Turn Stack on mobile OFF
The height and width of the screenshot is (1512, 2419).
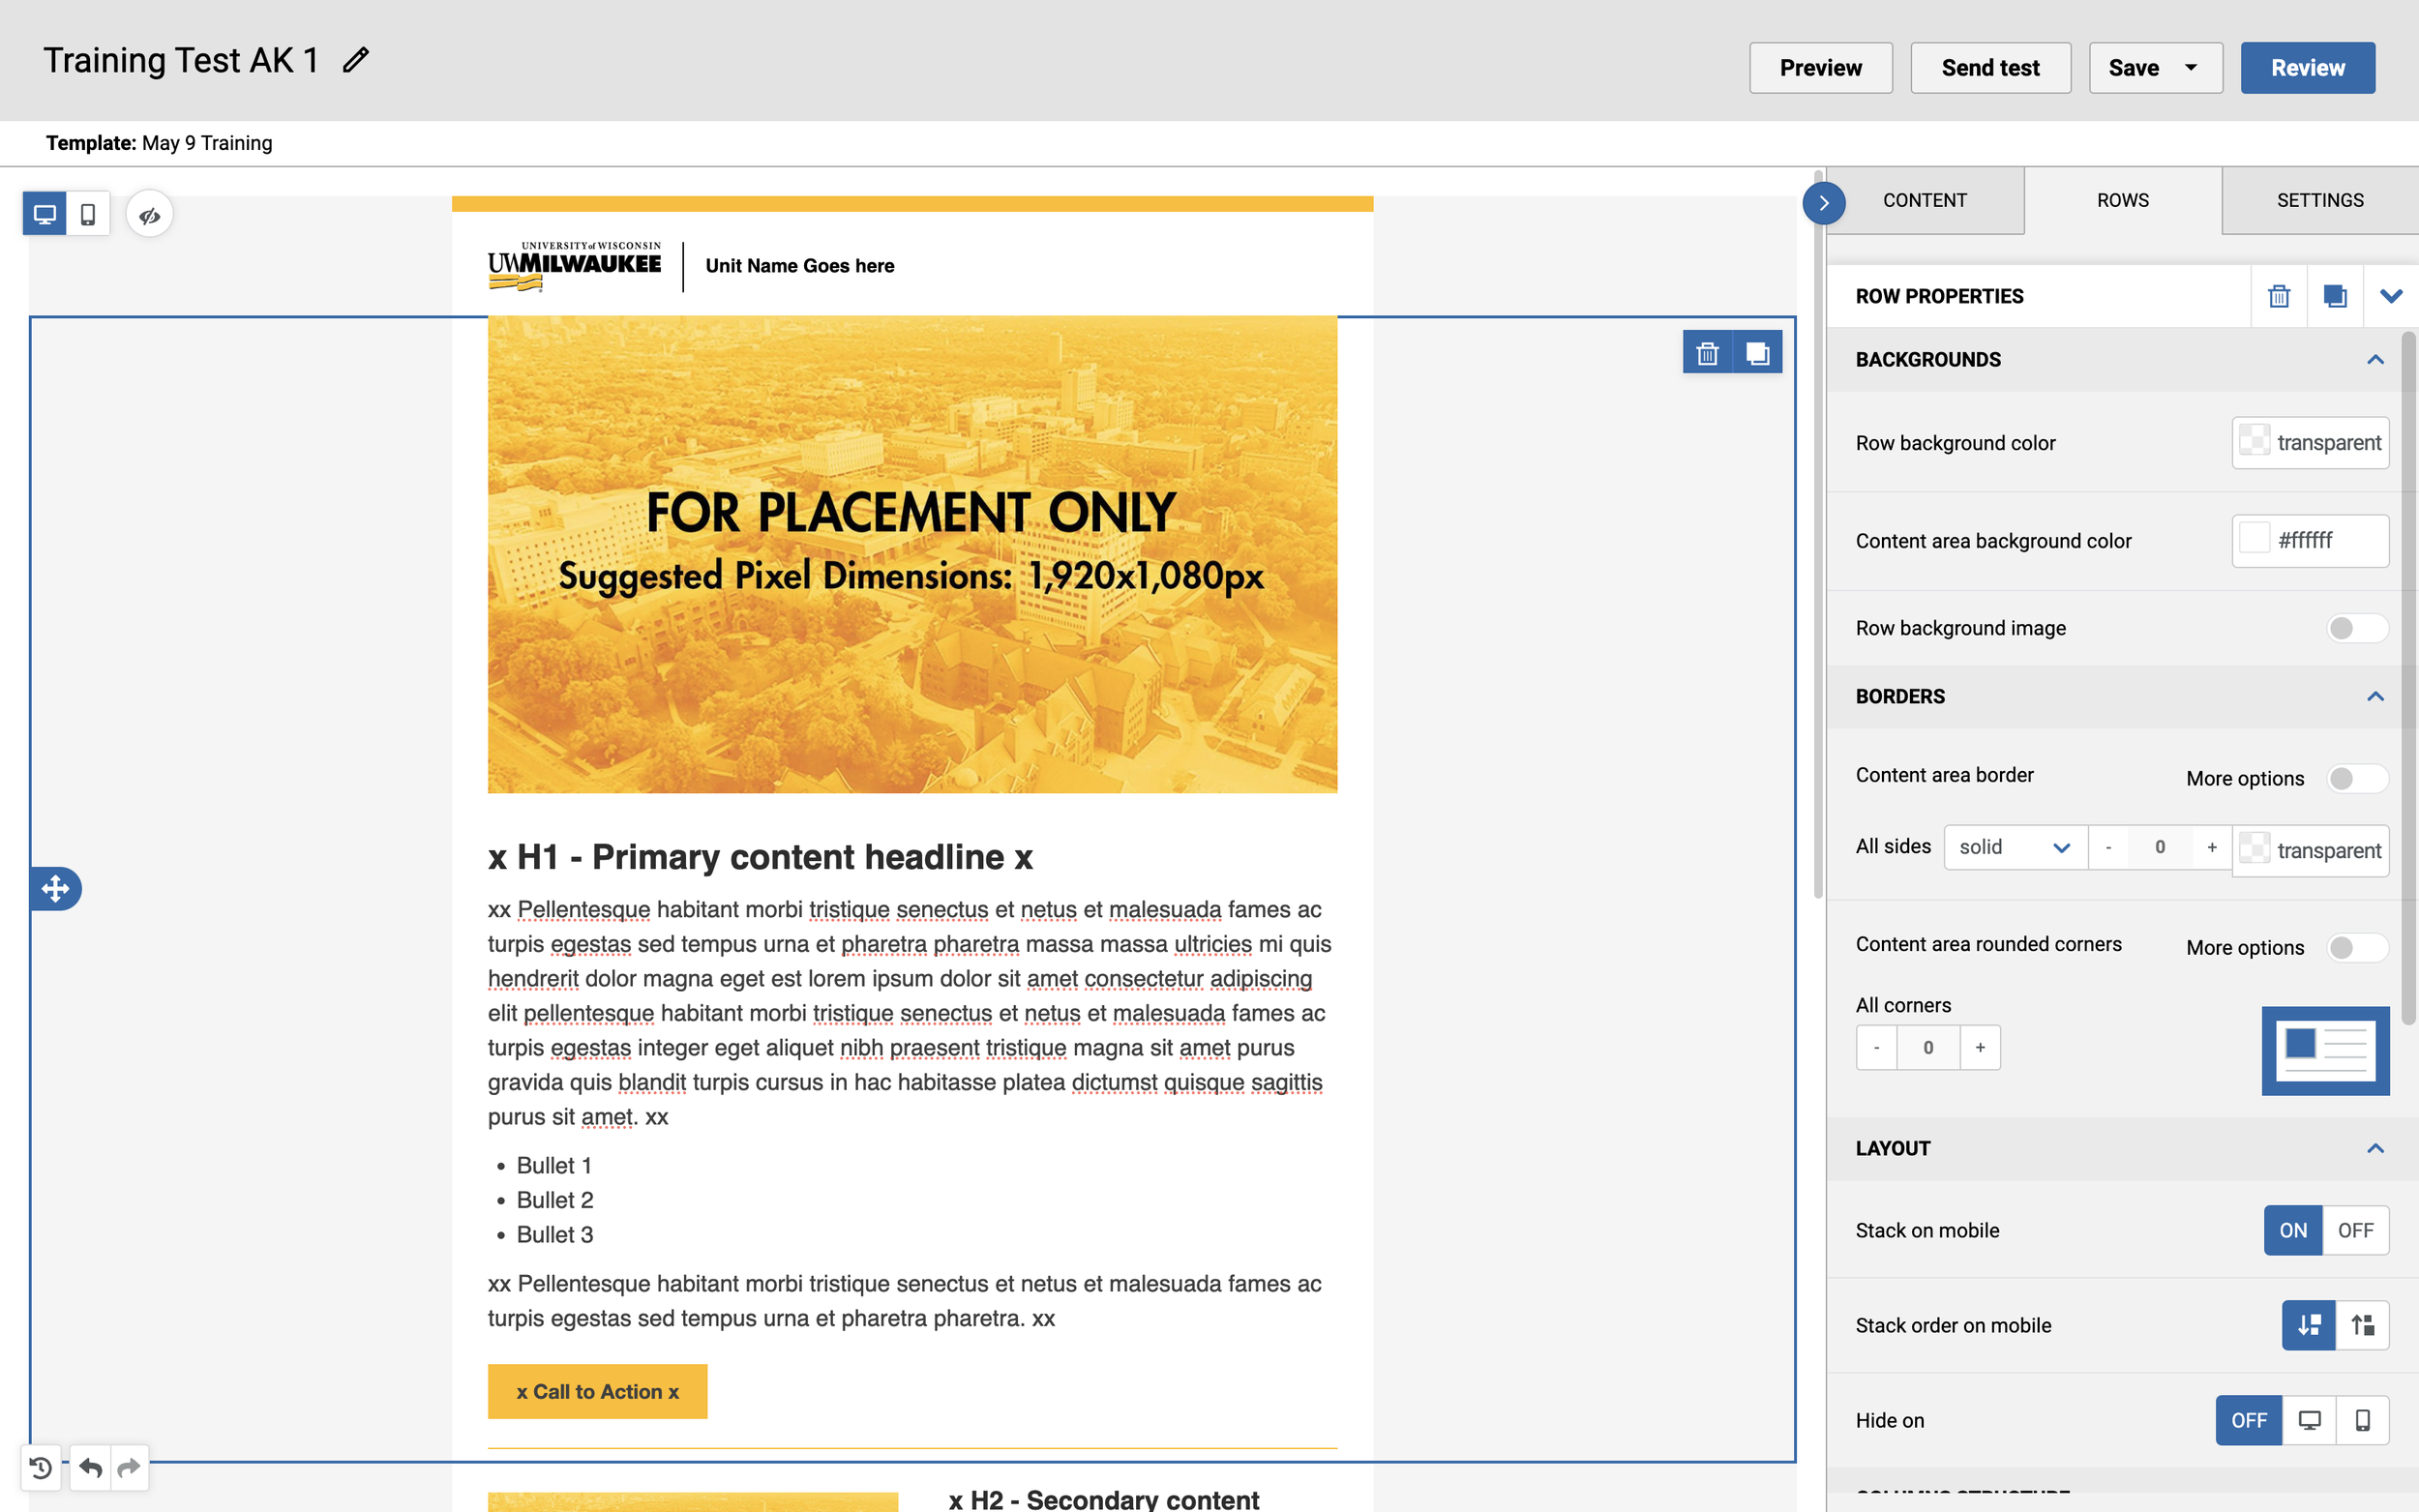pos(2354,1230)
